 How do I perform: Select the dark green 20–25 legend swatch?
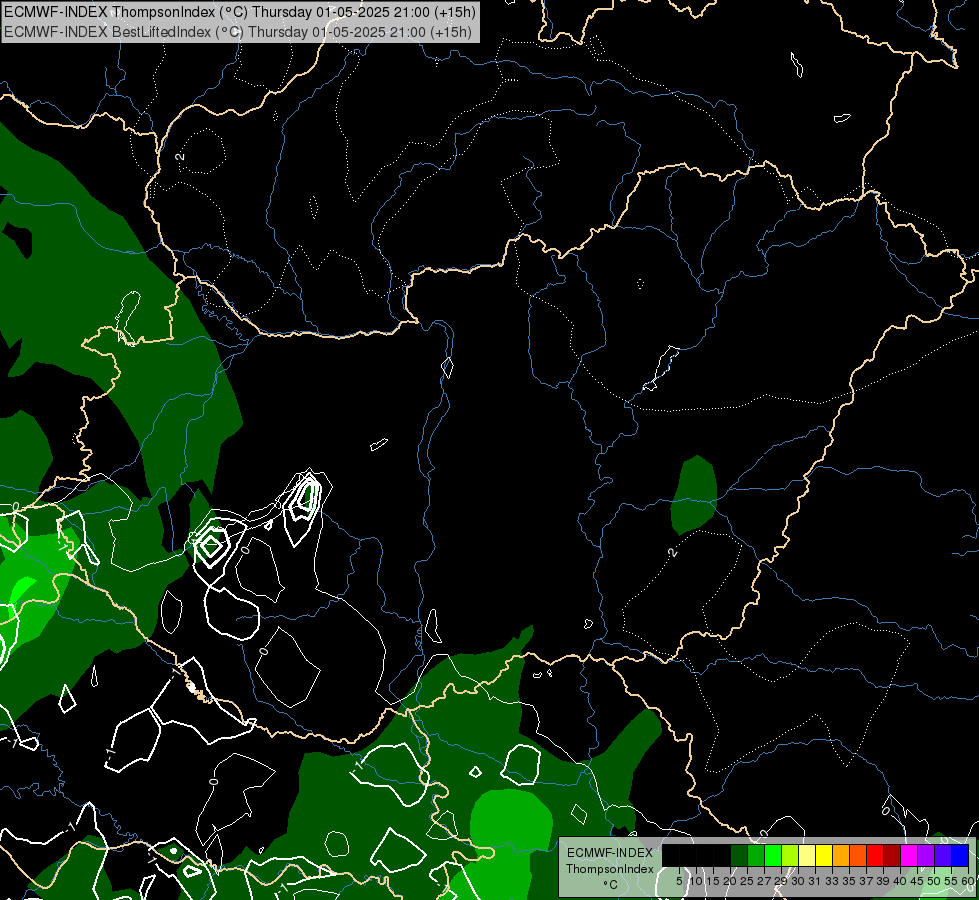(739, 855)
